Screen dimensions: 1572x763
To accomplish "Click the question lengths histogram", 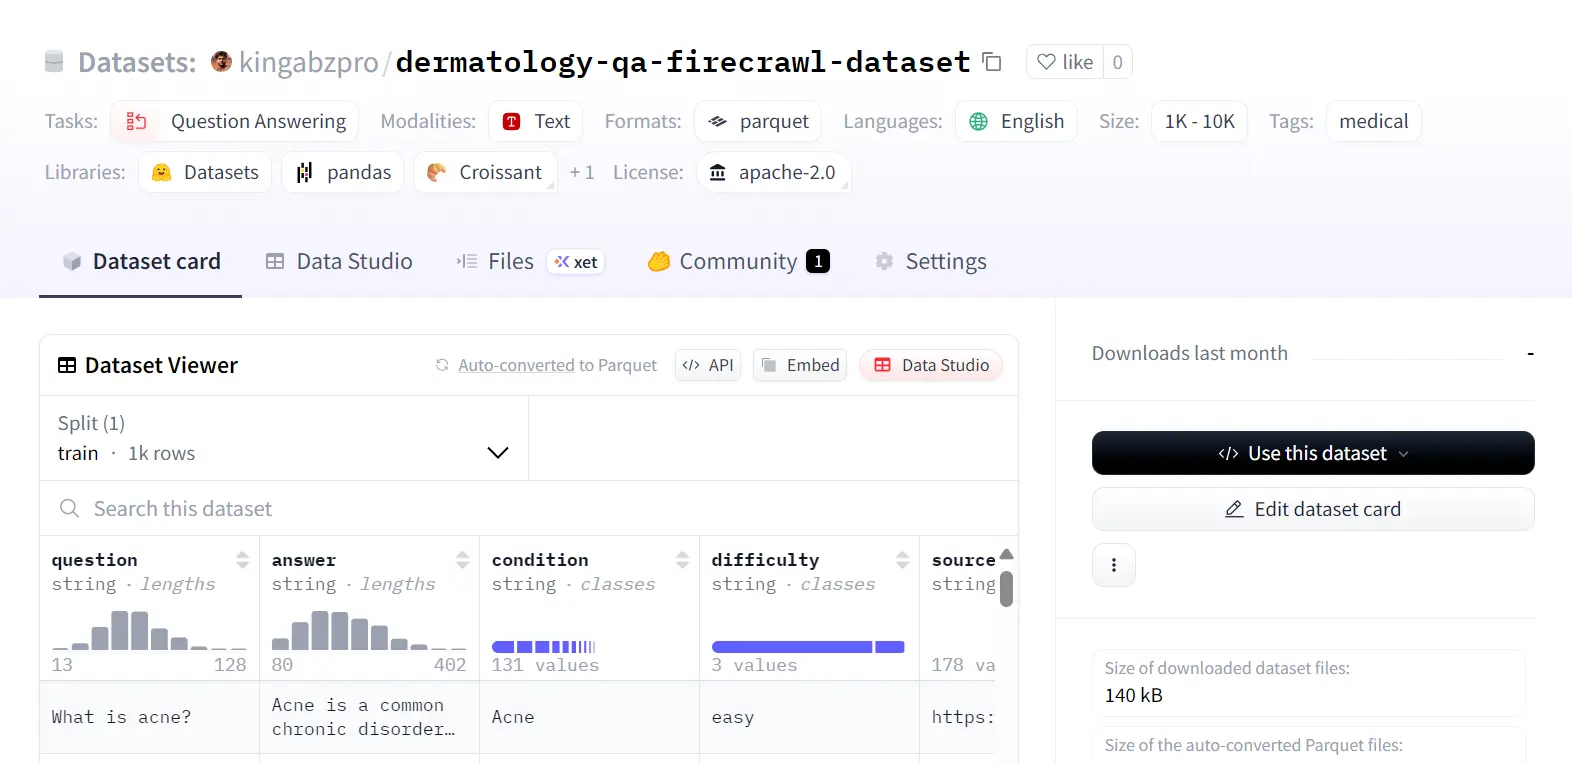I will click(149, 630).
